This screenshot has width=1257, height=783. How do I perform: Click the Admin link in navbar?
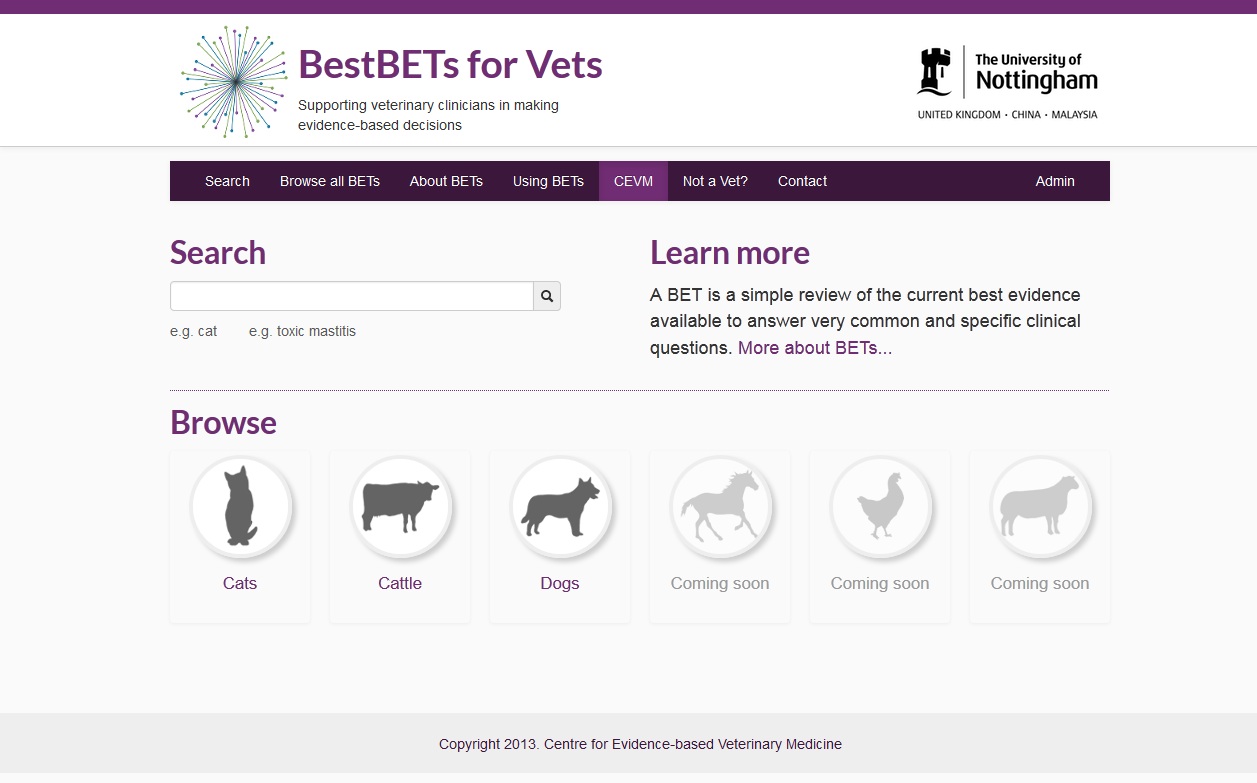point(1055,181)
